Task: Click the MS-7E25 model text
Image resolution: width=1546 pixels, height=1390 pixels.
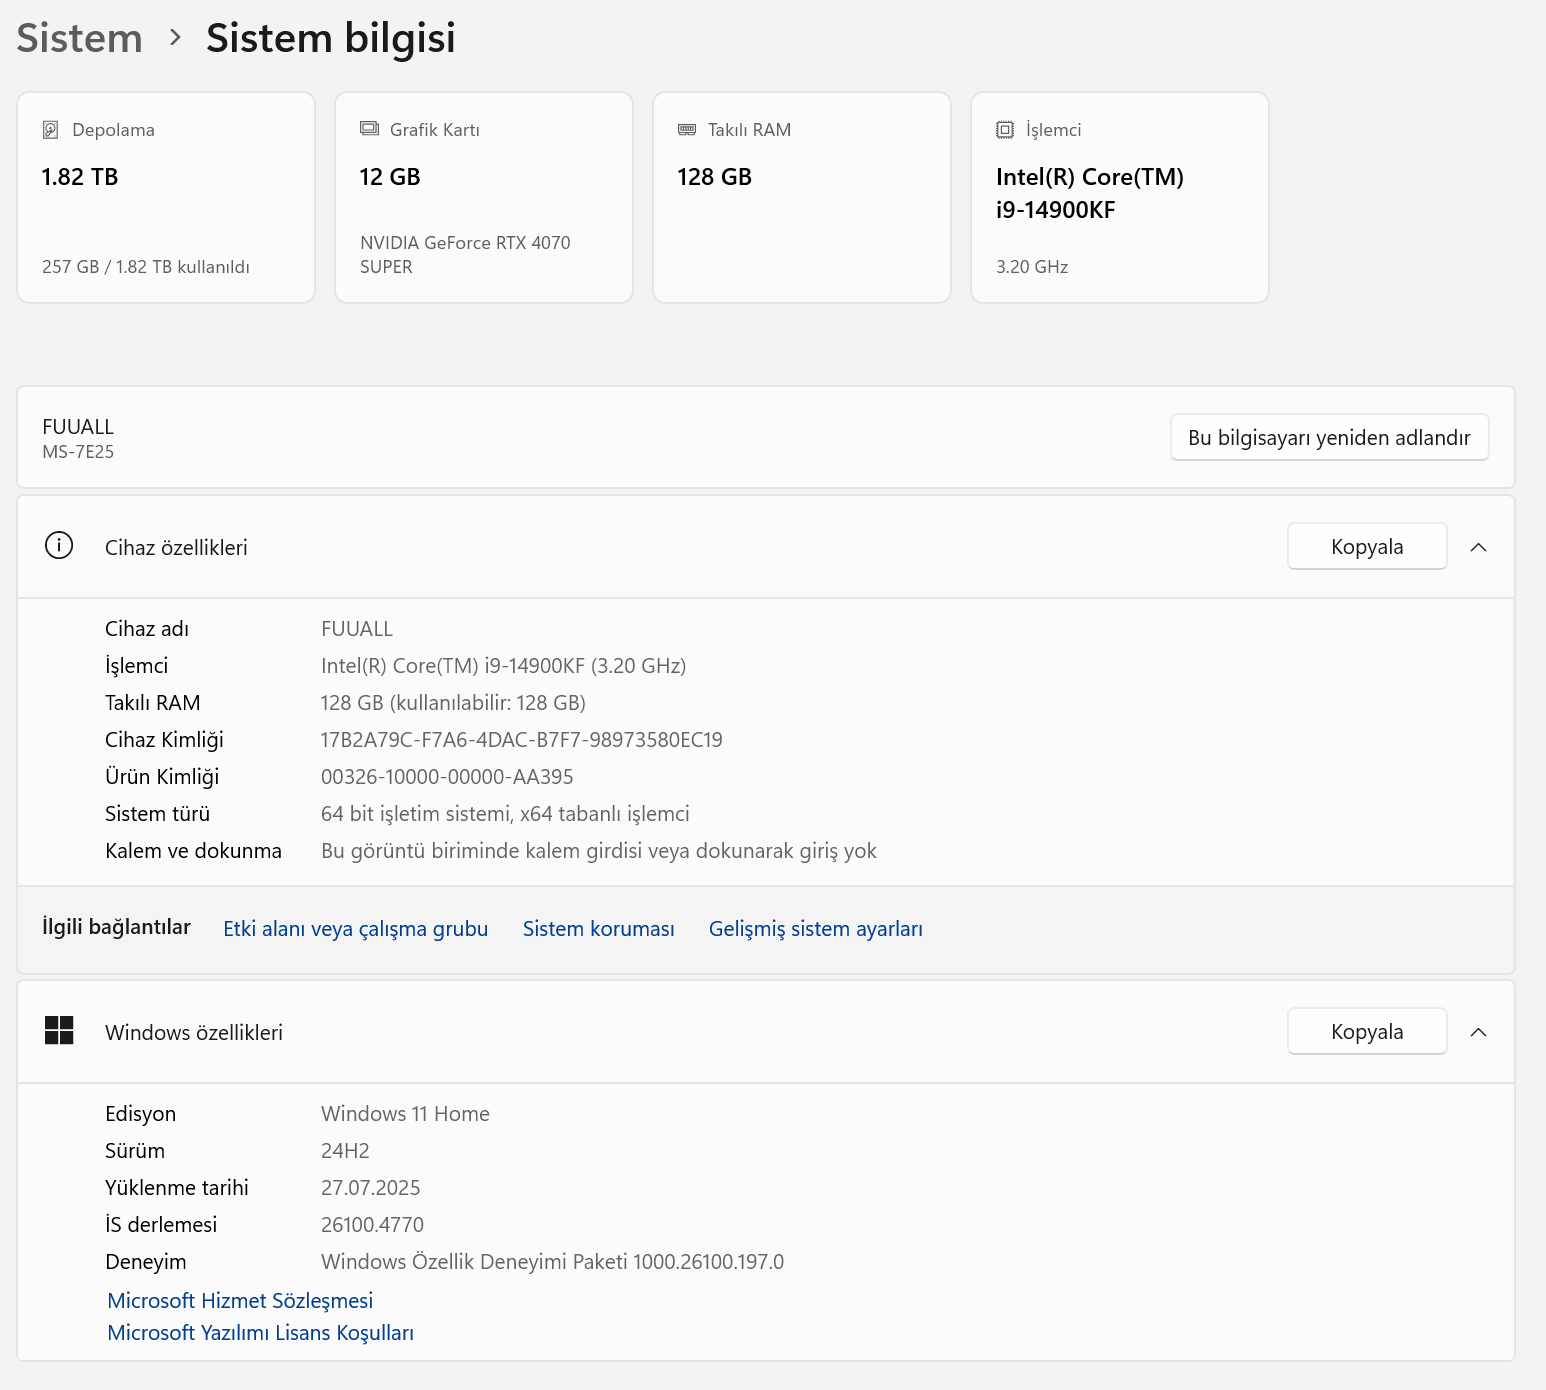Action: tap(78, 452)
